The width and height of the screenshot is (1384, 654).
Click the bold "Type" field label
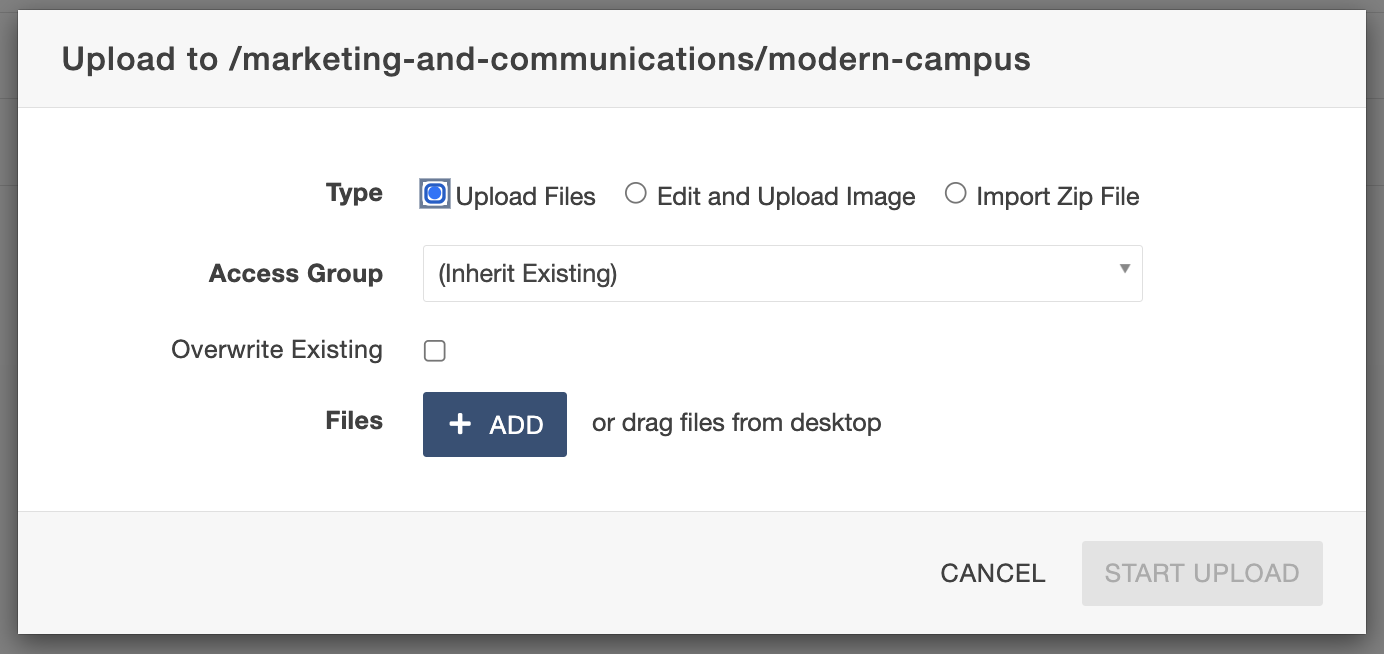pos(354,193)
